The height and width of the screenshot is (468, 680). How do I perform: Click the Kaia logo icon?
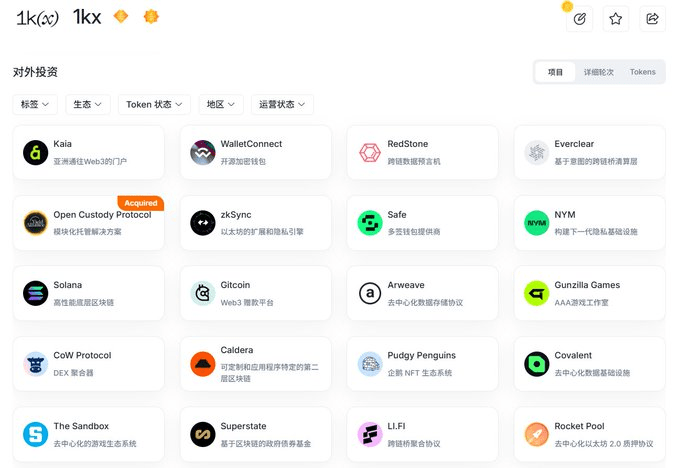click(36, 153)
